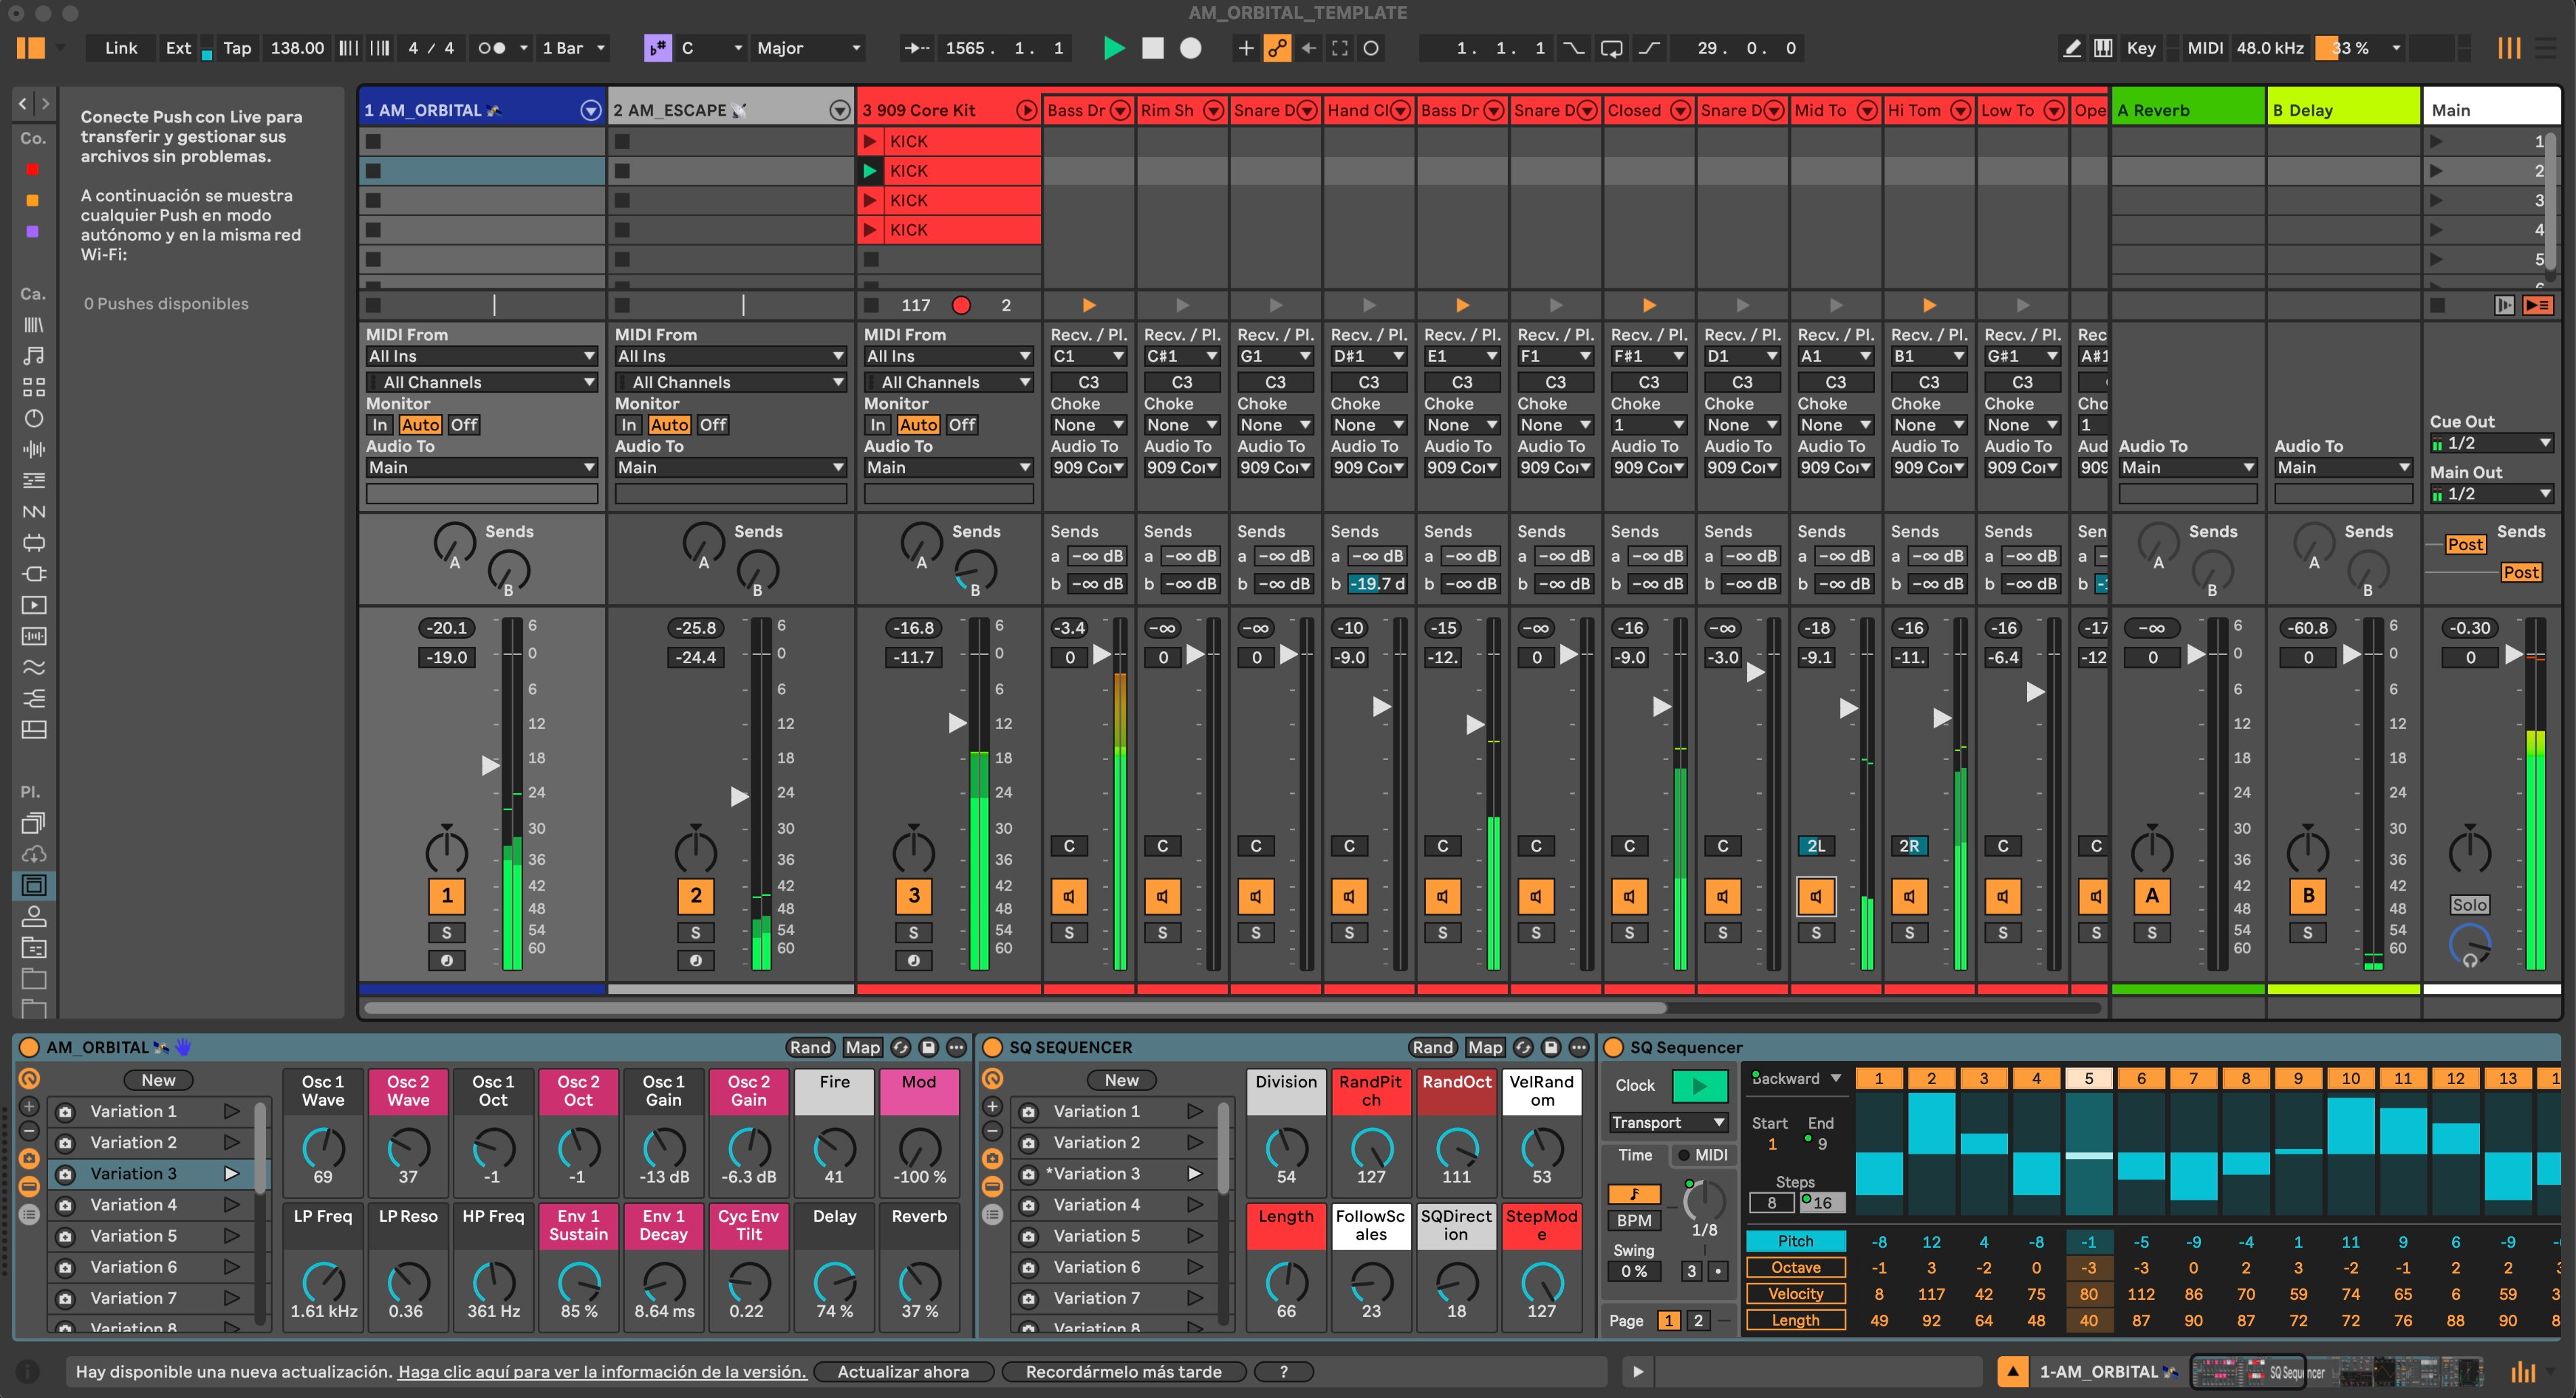Fold the 909 Core Kit group track
Image resolution: width=2576 pixels, height=1398 pixels.
pos(1026,110)
